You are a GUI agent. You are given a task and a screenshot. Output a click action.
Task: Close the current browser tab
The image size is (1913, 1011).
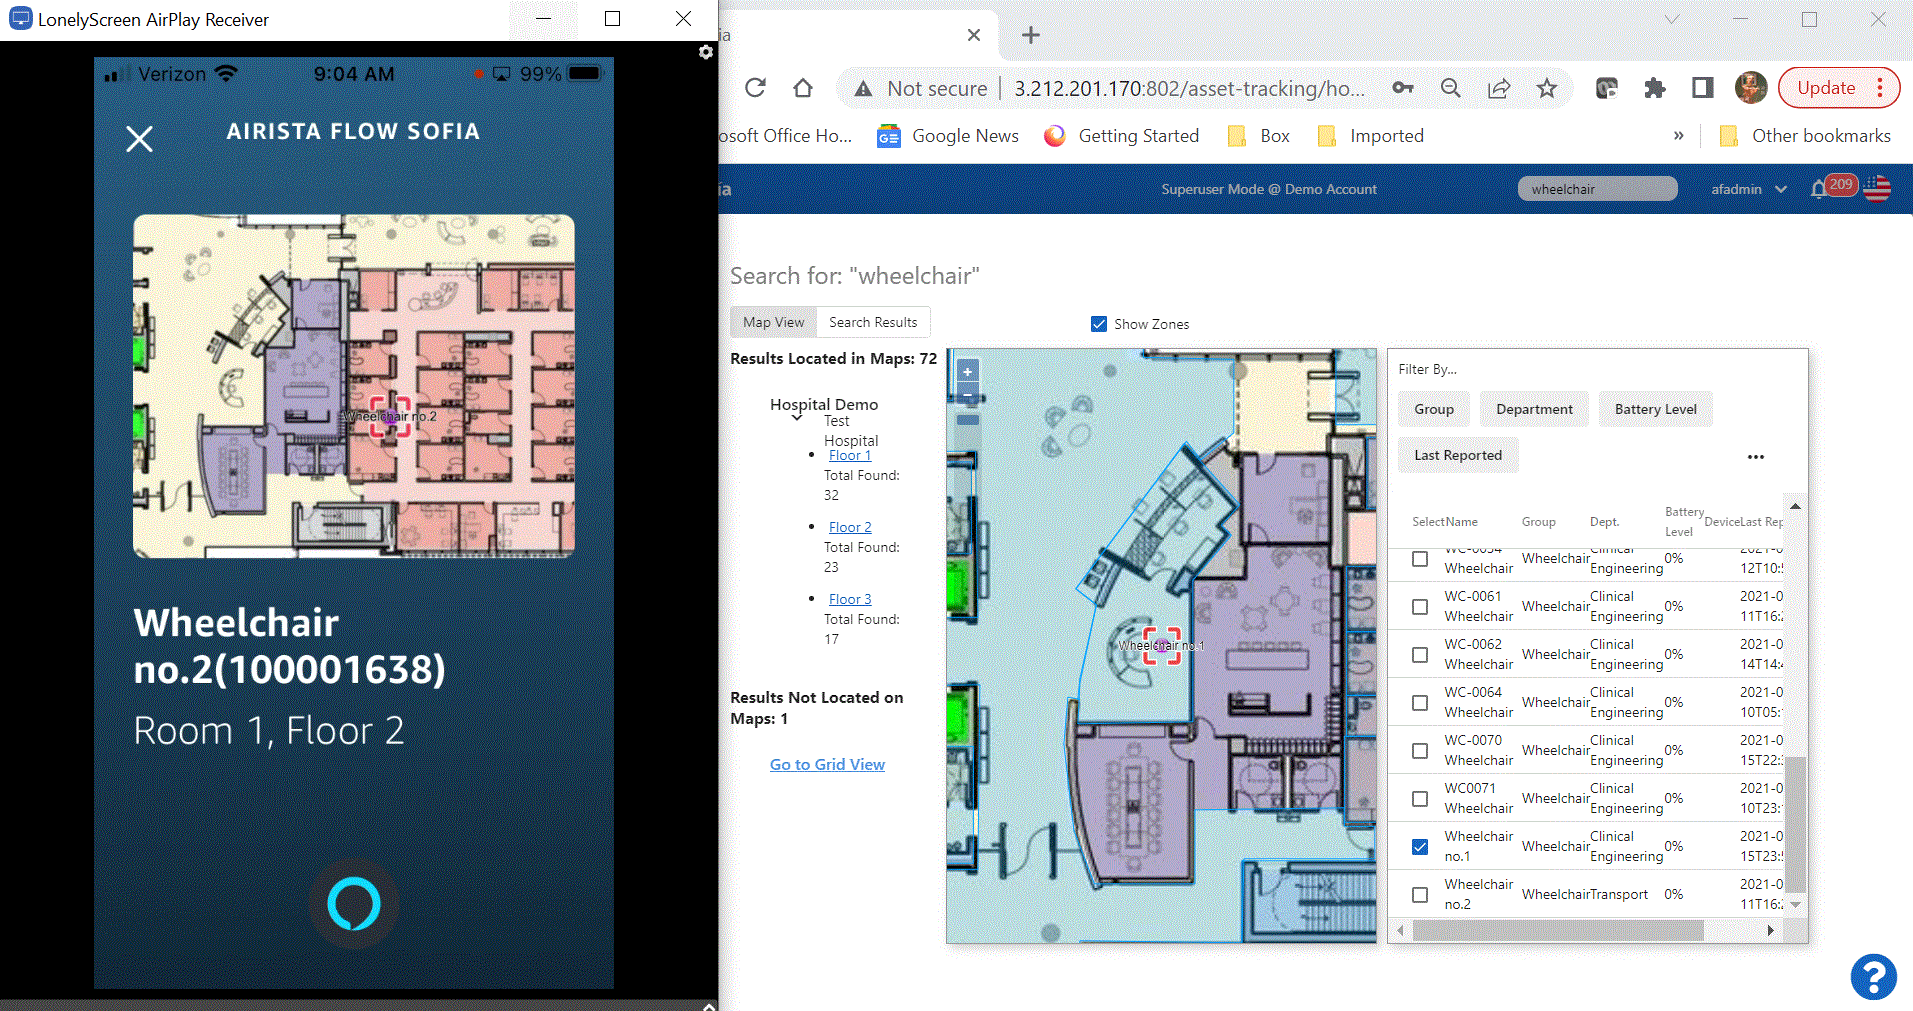974,35
